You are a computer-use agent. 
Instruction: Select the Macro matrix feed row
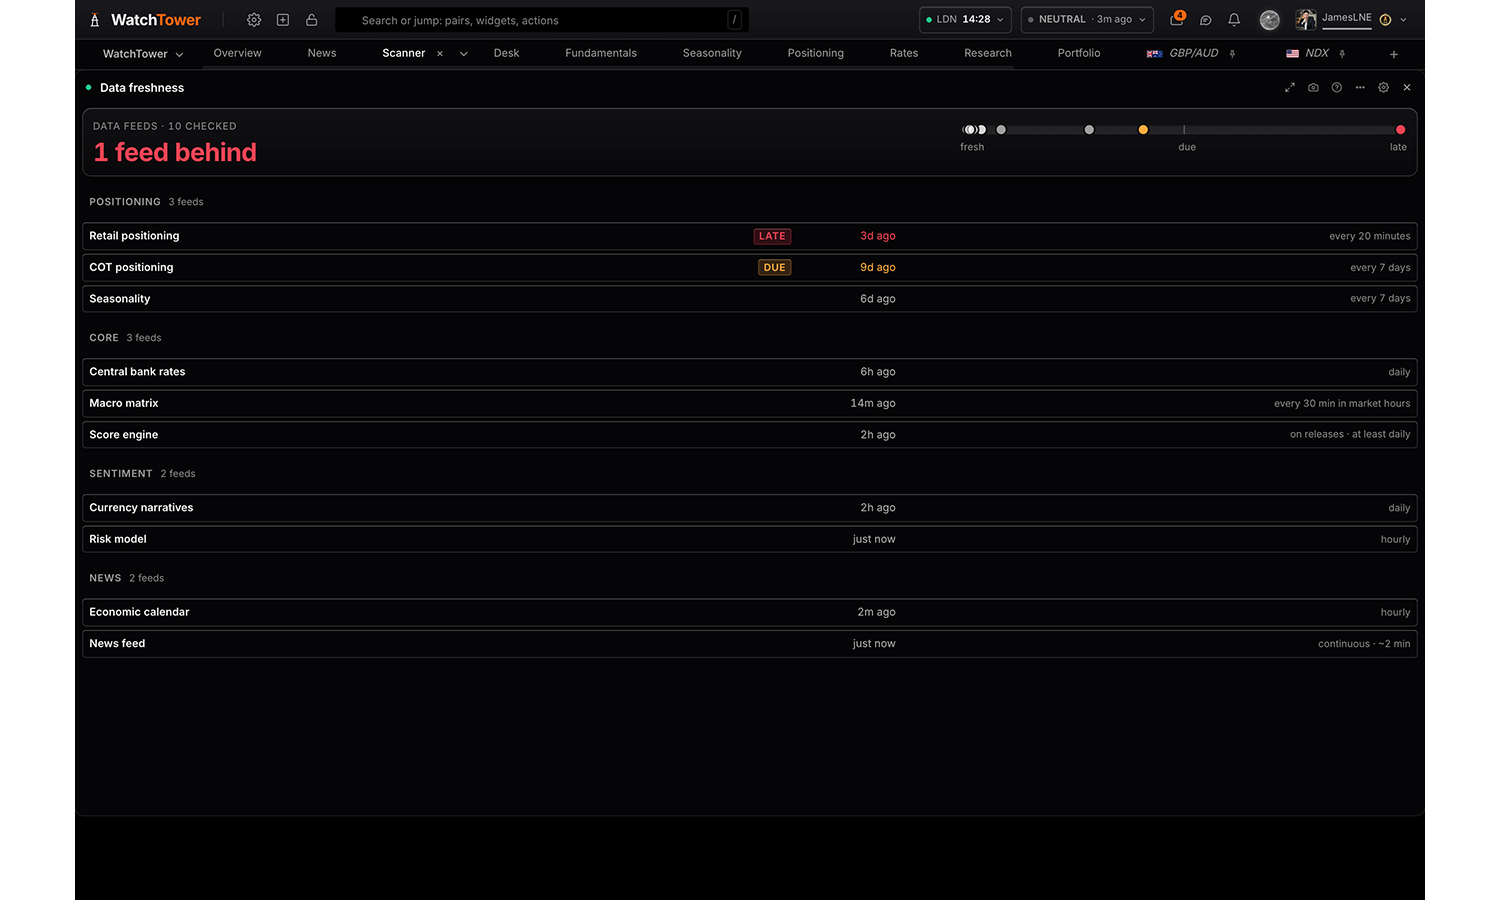coord(750,403)
